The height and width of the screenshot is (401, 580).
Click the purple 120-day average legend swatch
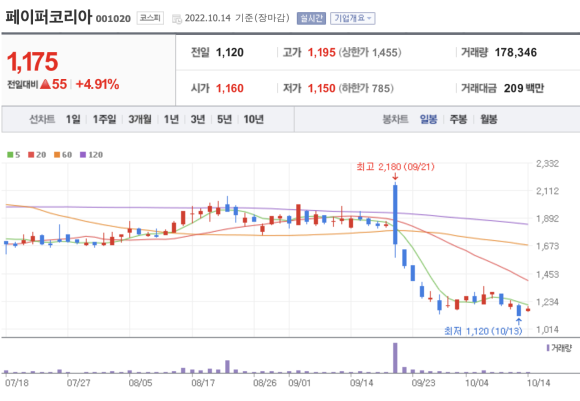[83, 155]
